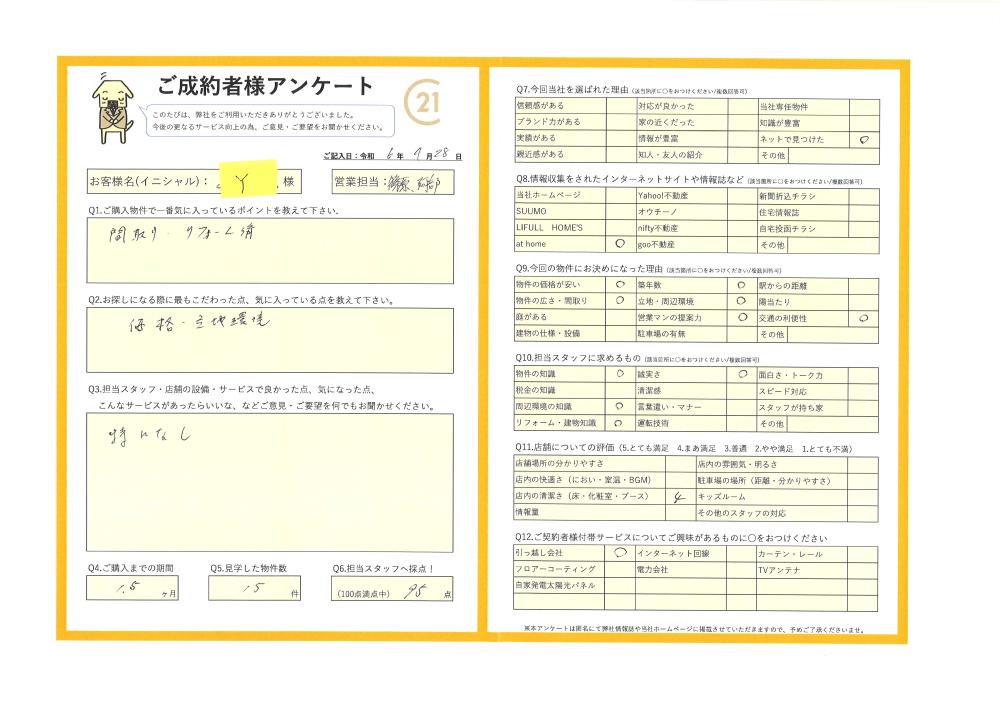Click the Q5 viewed properties count field
This screenshot has width=1000, height=707.
pyautogui.click(x=255, y=588)
